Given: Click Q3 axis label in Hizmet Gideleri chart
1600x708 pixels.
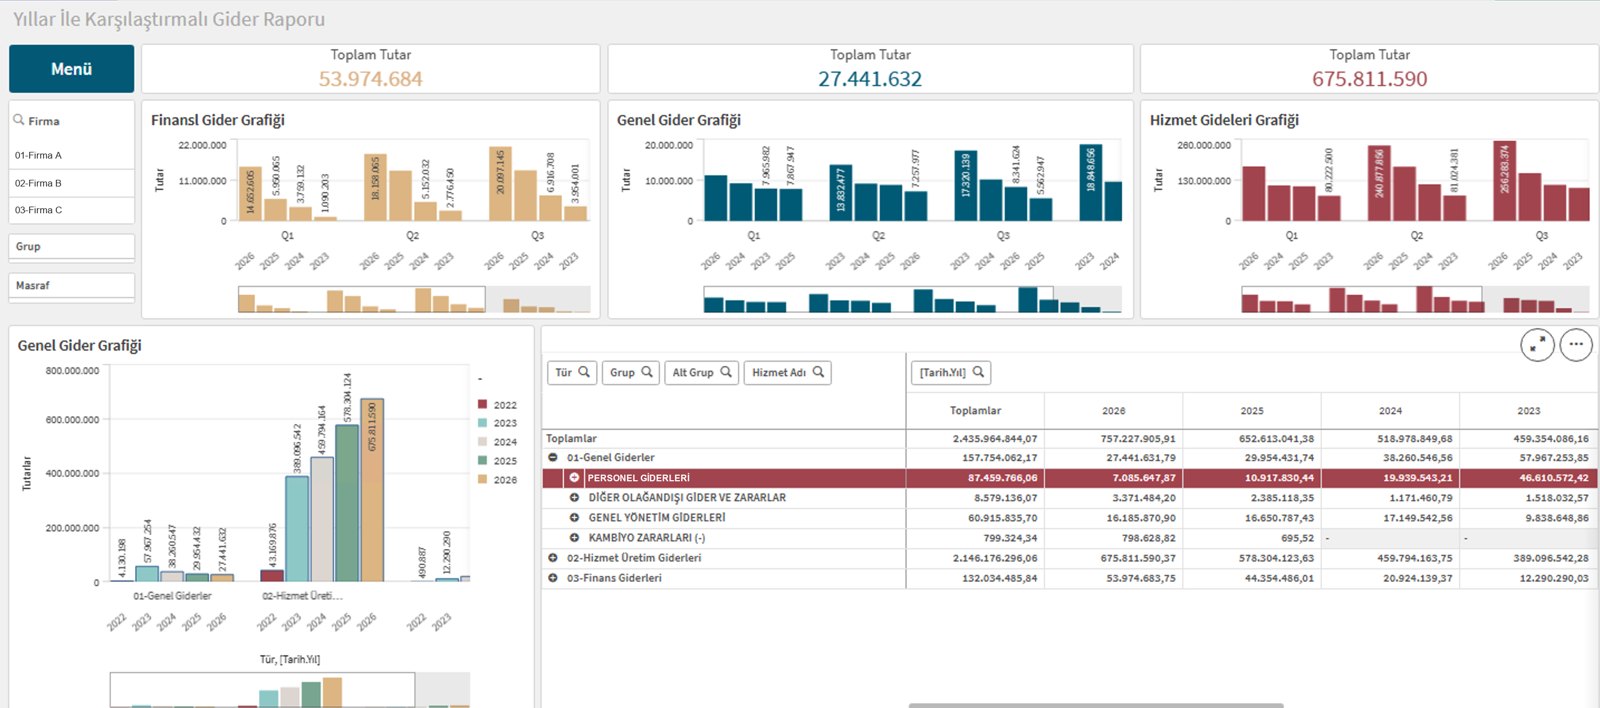Looking at the screenshot, I should (x=1541, y=236).
